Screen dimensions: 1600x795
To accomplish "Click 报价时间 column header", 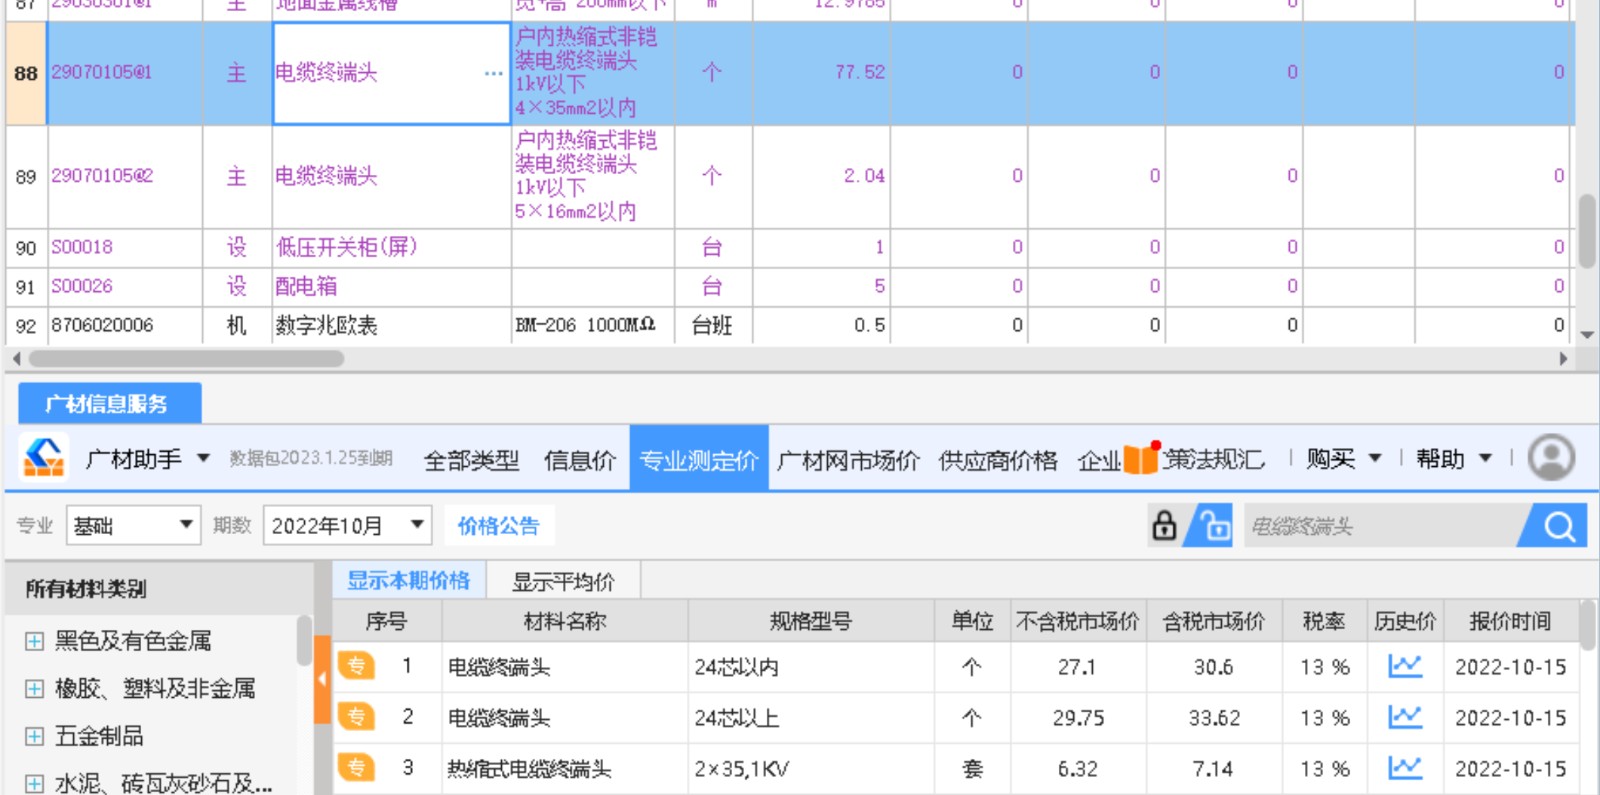I will coord(1510,621).
